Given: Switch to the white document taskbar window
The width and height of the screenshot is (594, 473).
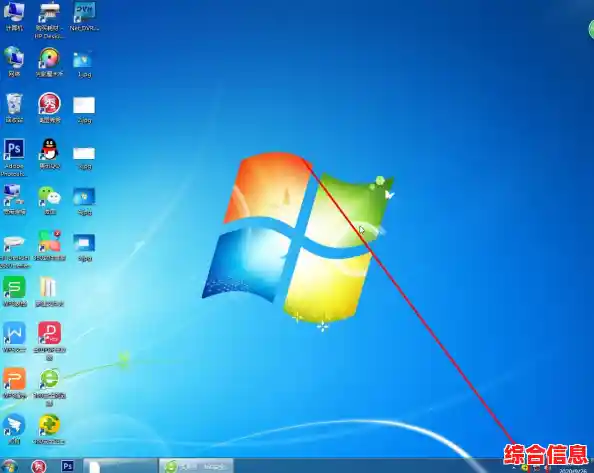Looking at the screenshot, I should [x=120, y=466].
